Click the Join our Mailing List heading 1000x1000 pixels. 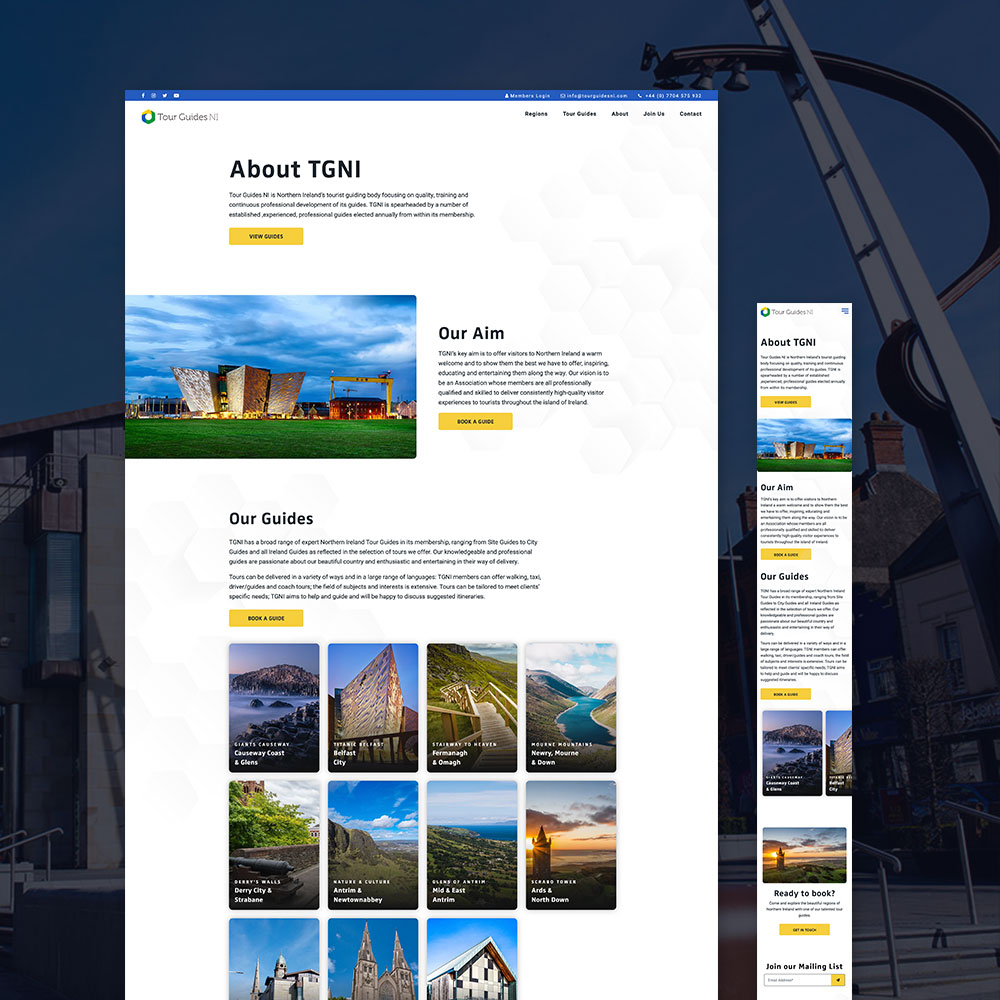(x=804, y=966)
